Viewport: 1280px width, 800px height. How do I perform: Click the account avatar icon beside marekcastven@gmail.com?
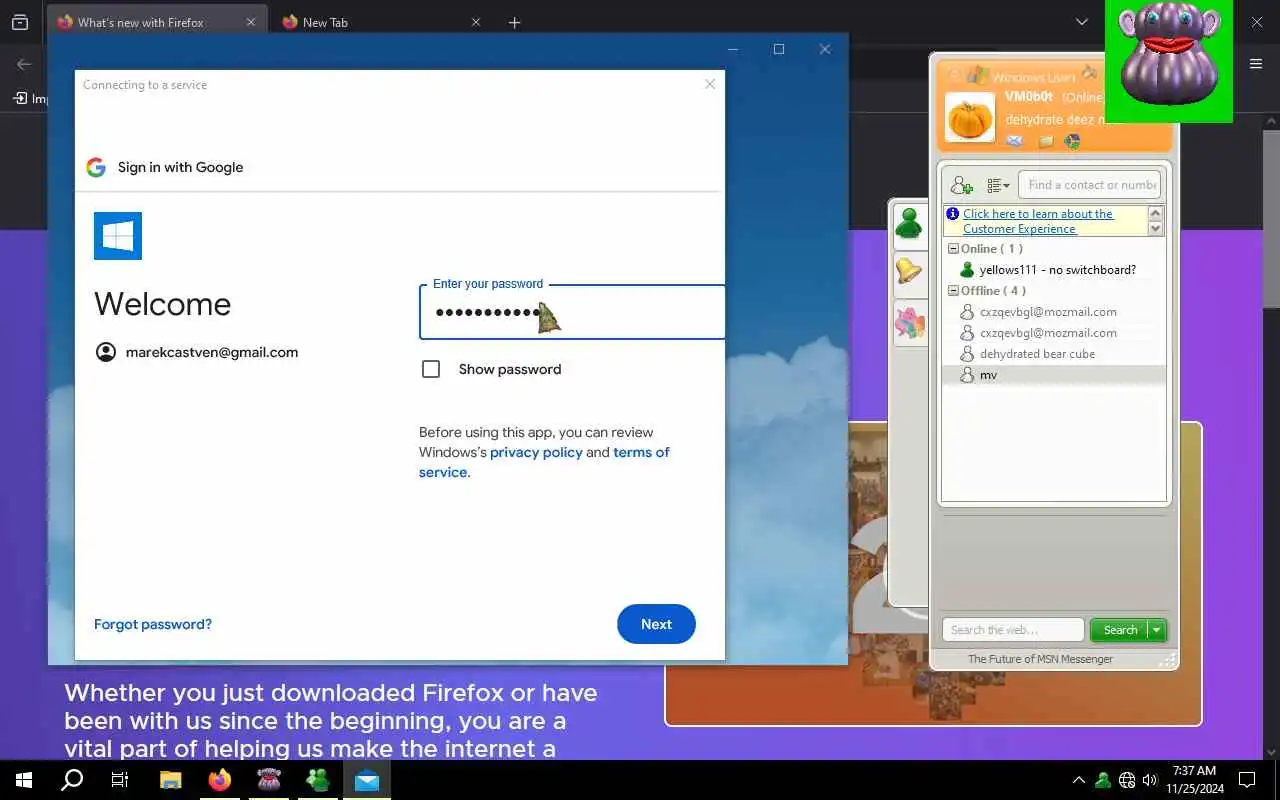click(x=106, y=352)
